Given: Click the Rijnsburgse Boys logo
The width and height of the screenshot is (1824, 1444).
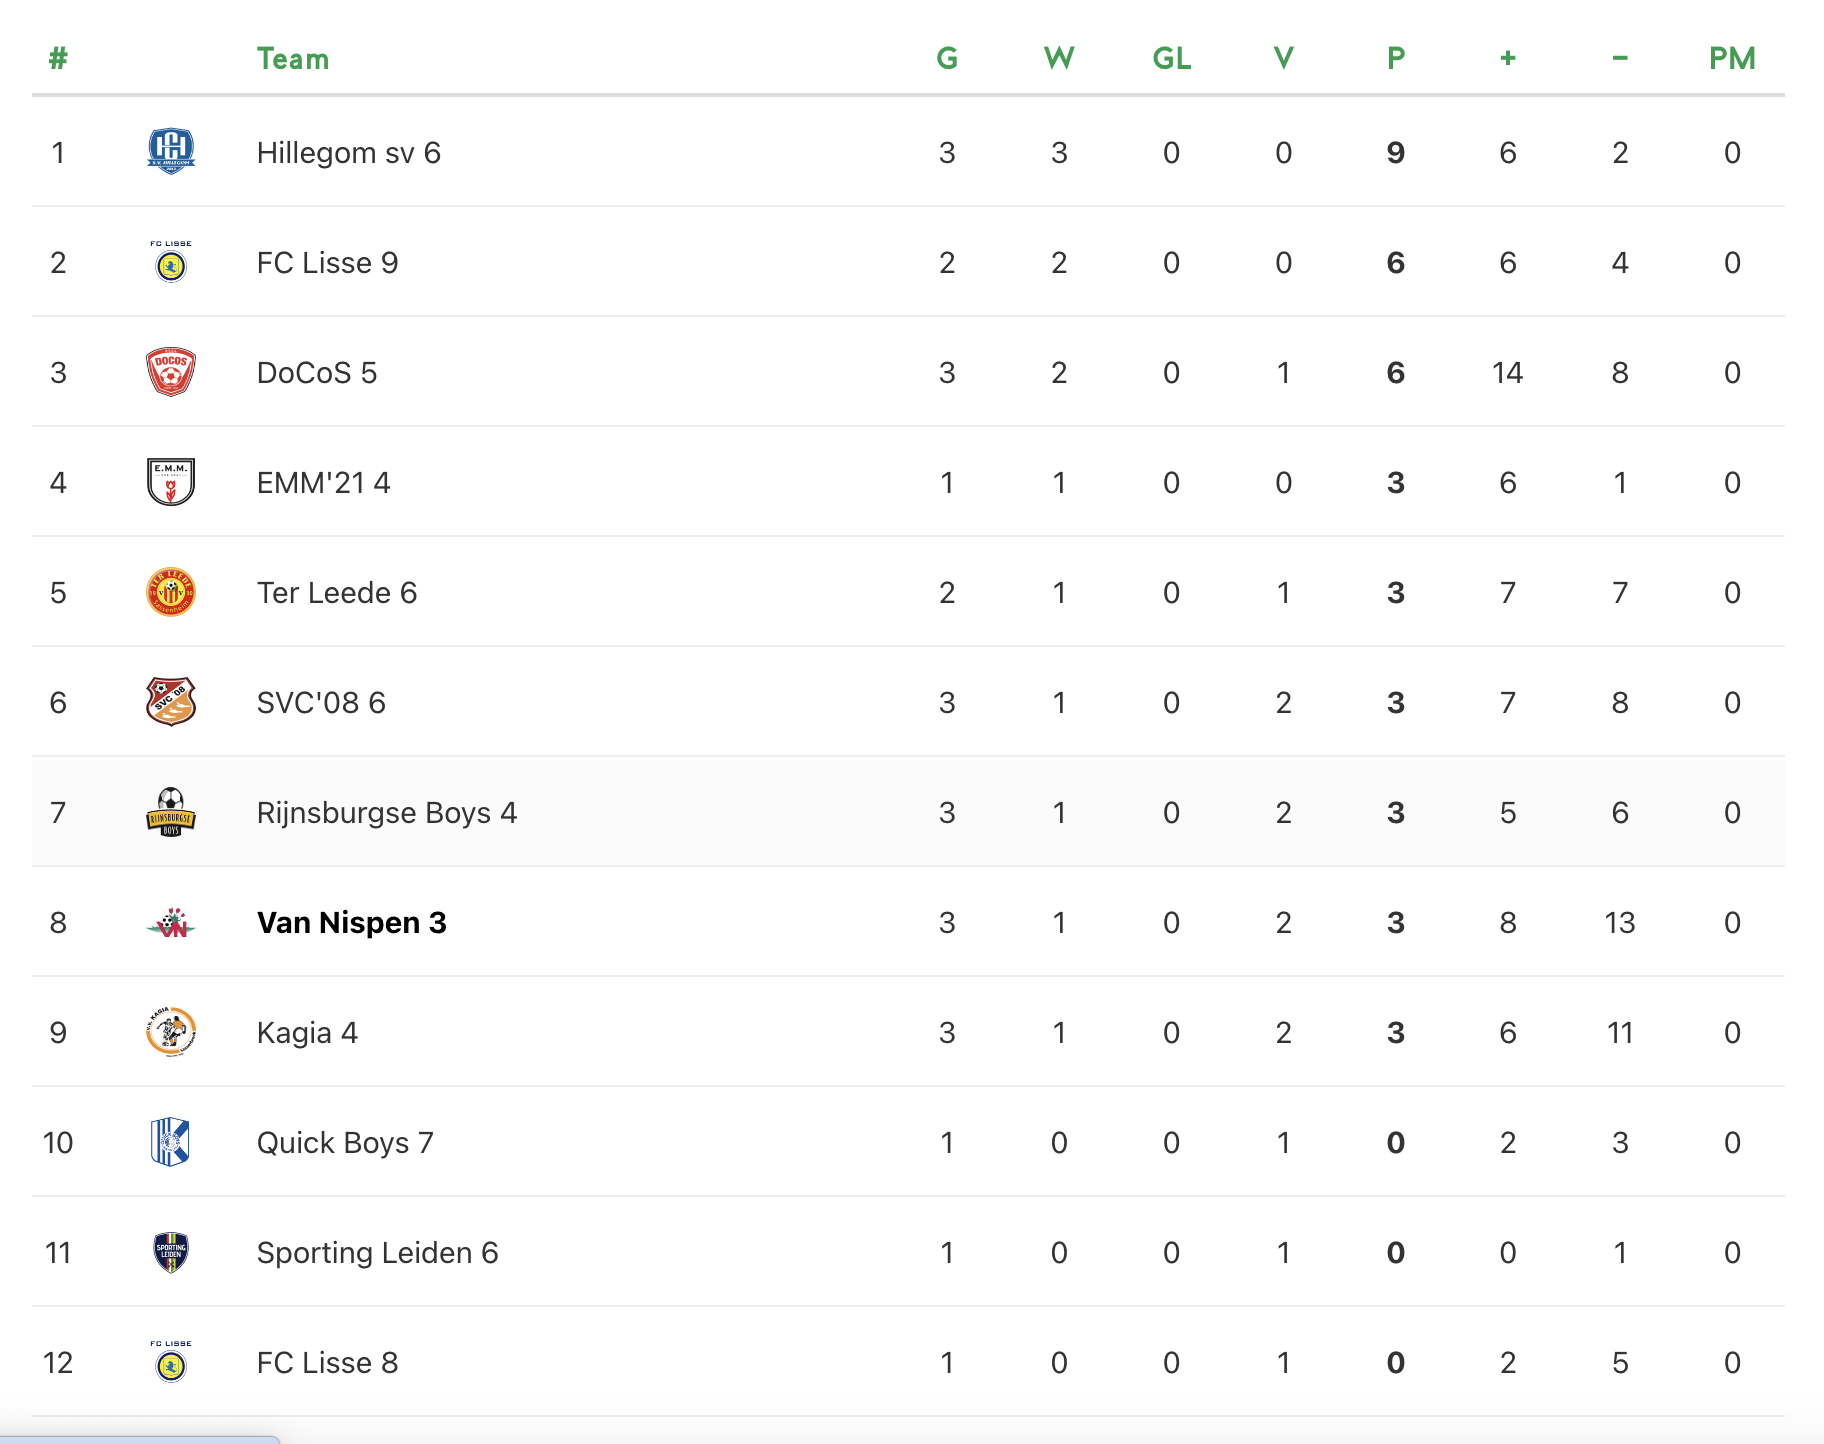Looking at the screenshot, I should 171,812.
